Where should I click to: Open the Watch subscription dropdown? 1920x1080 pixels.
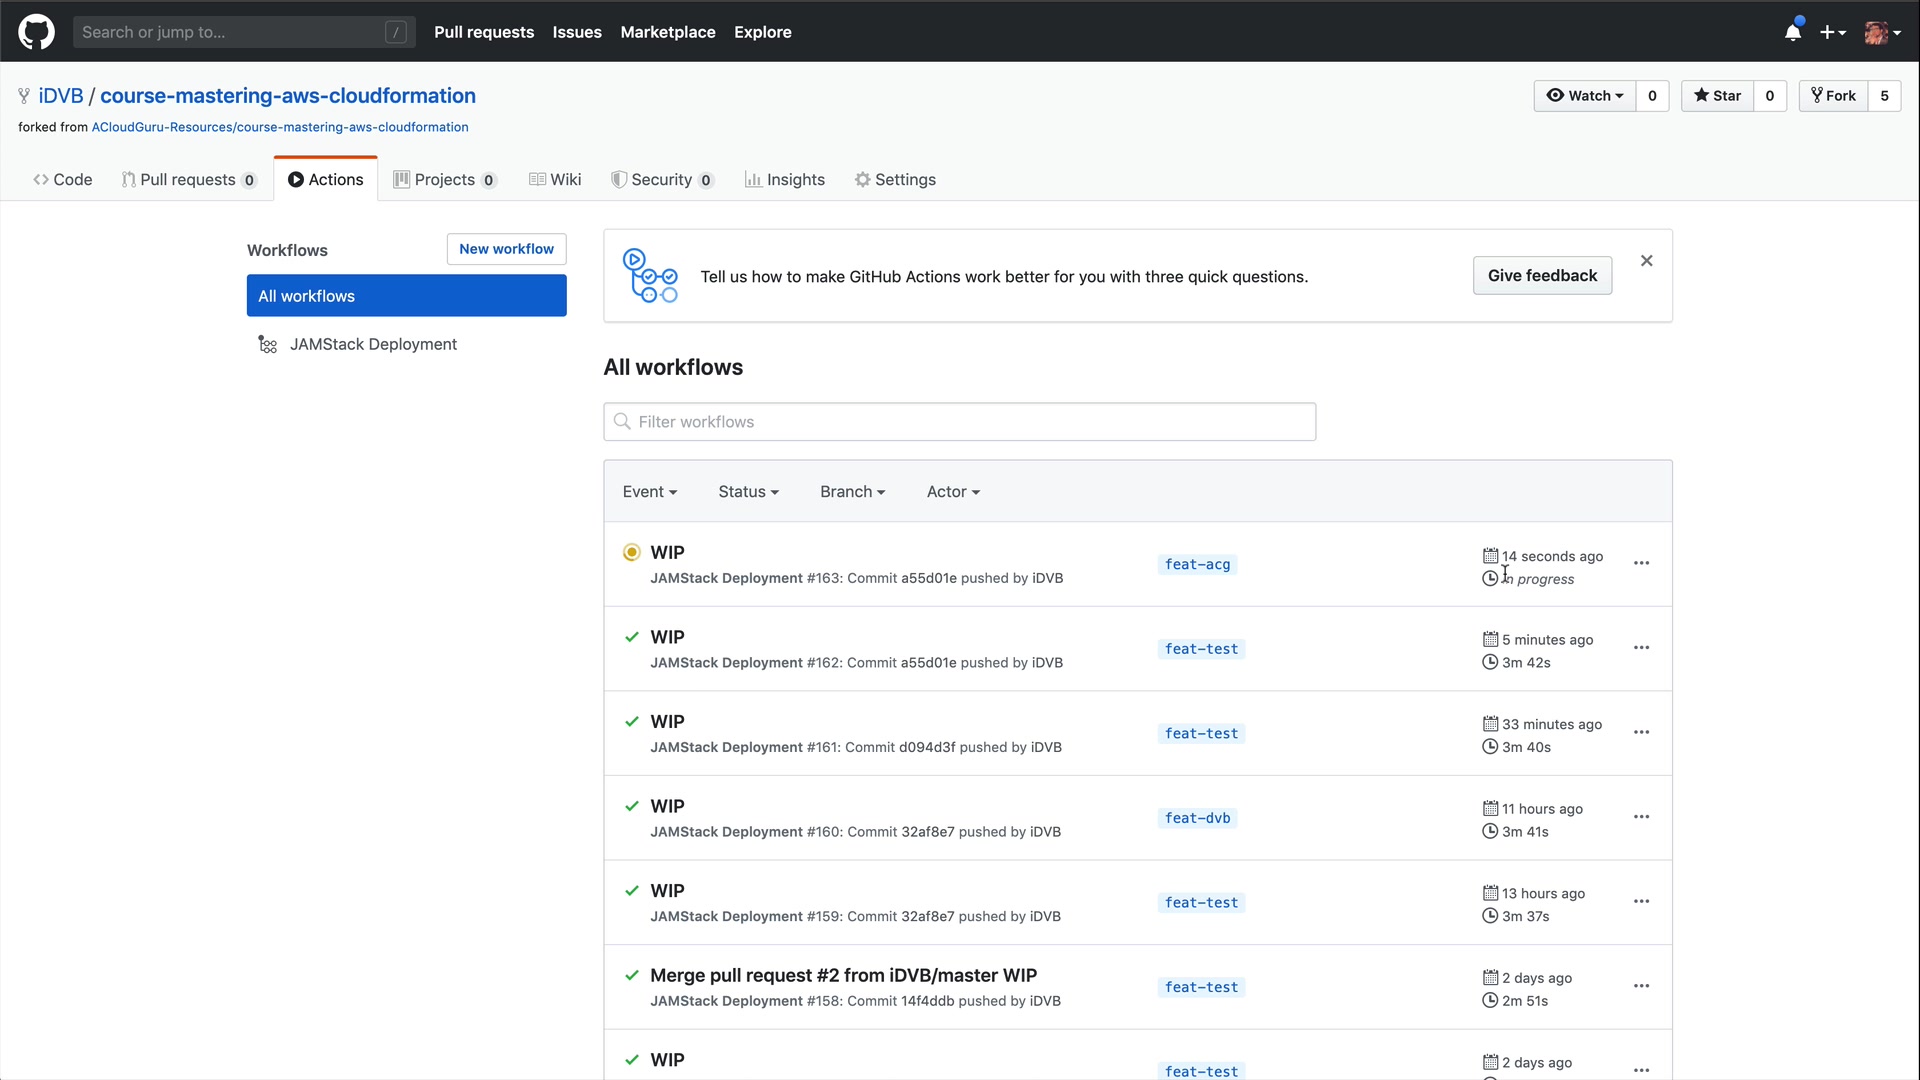[x=1585, y=96]
